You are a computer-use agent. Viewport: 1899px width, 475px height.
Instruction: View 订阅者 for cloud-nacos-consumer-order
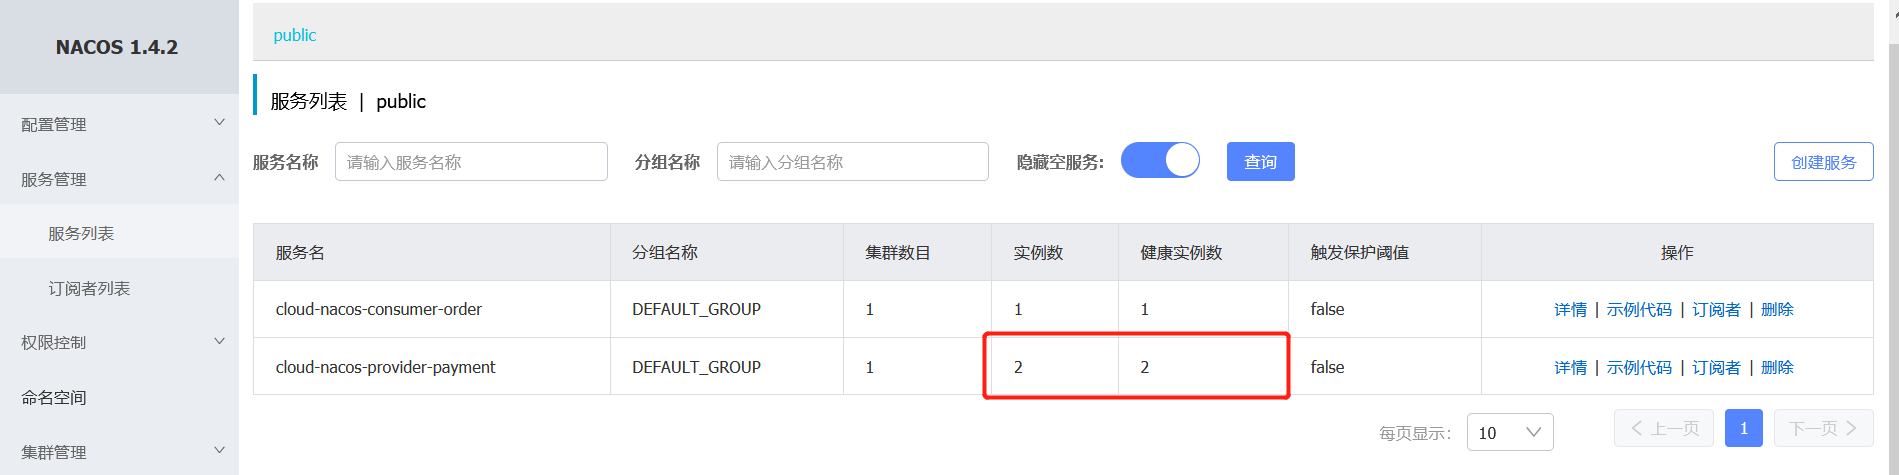1716,310
